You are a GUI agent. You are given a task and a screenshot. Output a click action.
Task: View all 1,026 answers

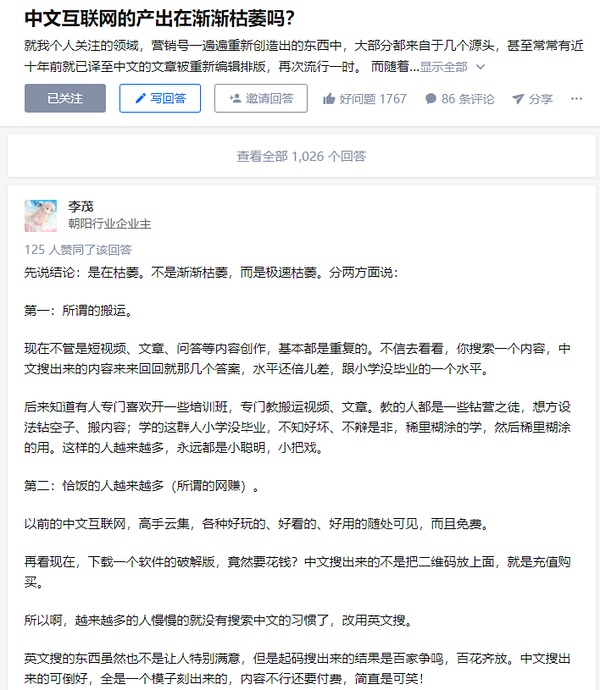point(302,156)
